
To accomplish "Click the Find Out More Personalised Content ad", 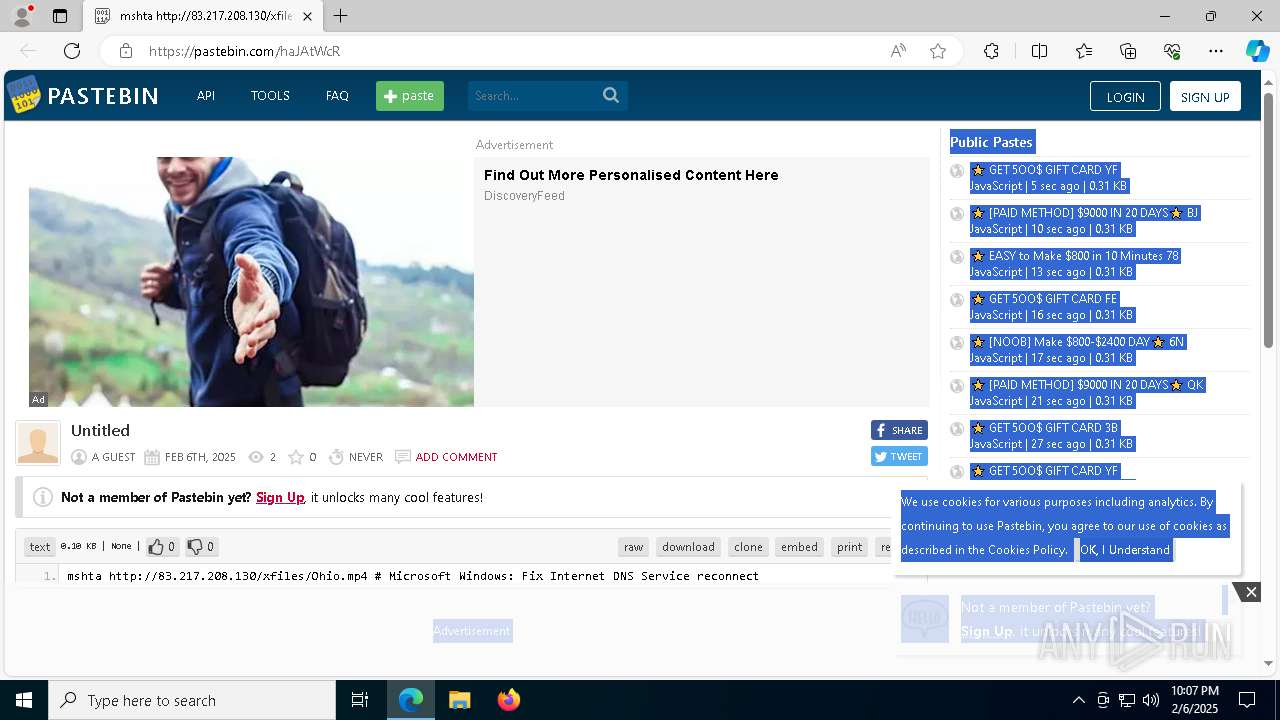I will point(631,175).
